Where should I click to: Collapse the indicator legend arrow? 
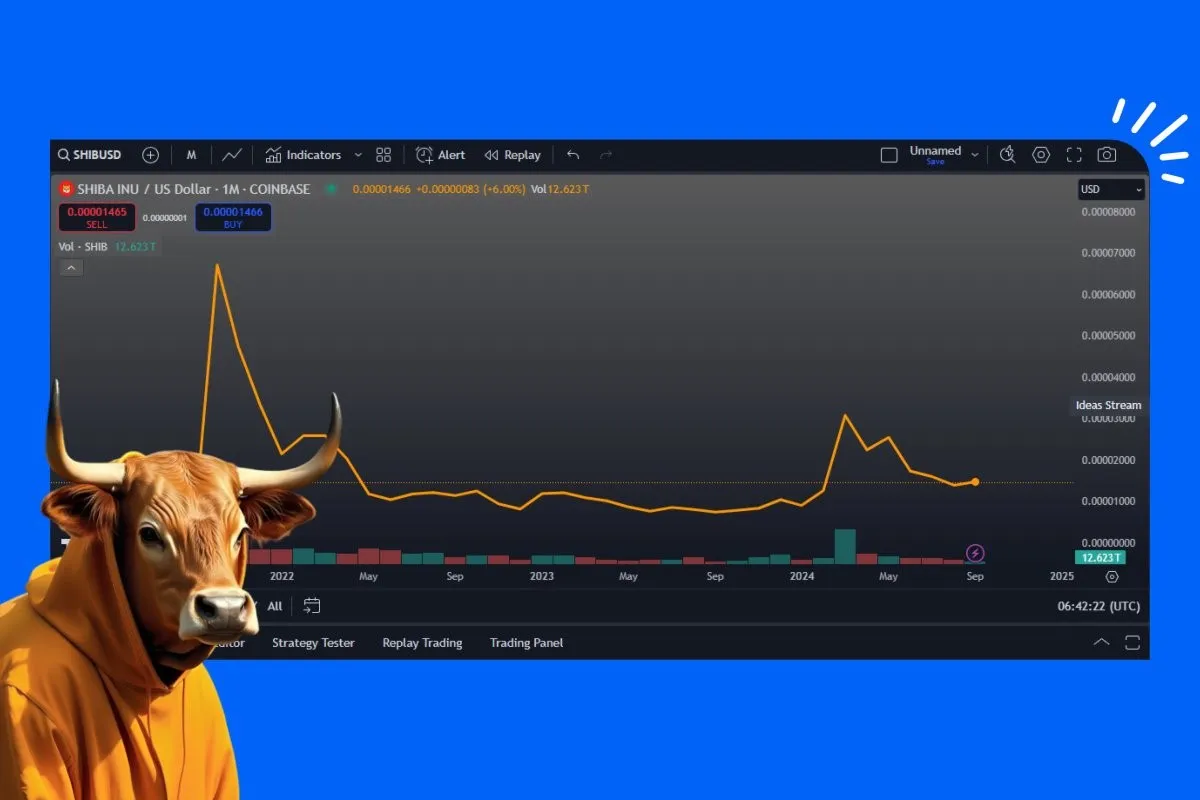70,268
